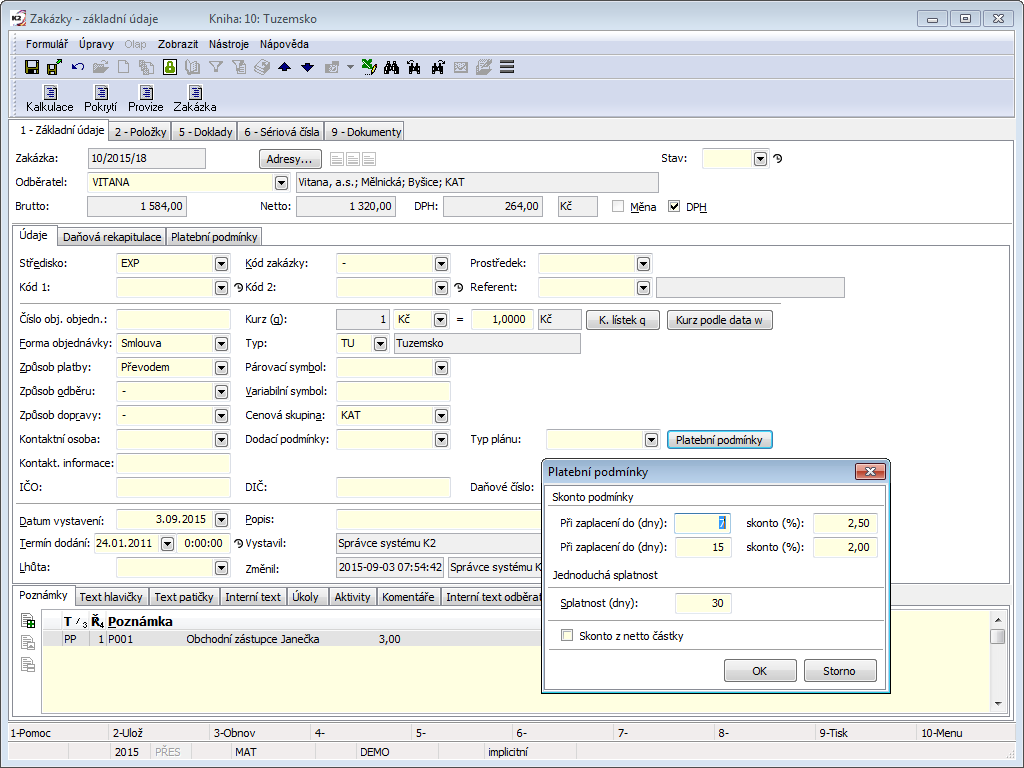Image resolution: width=1024 pixels, height=768 pixels.
Task: Expand the Cenová skupina dropdown
Action: pyautogui.click(x=441, y=415)
